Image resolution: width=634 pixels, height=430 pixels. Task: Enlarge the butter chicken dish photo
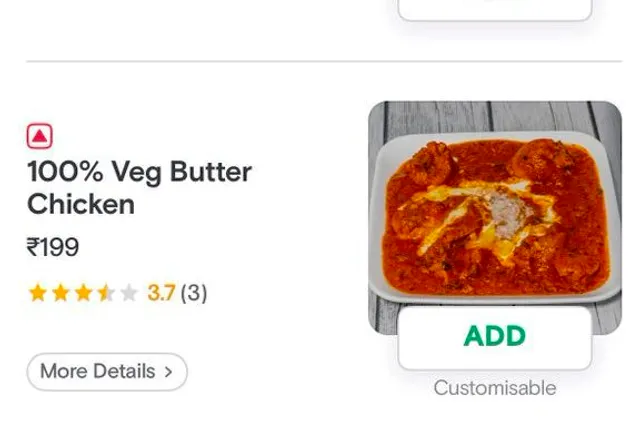(x=494, y=200)
